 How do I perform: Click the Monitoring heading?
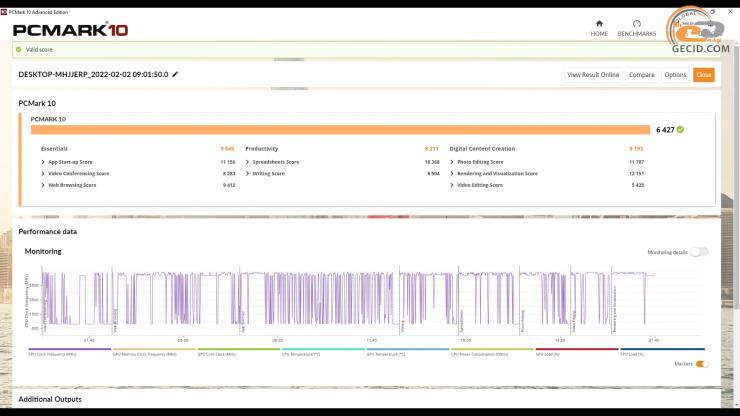point(43,251)
